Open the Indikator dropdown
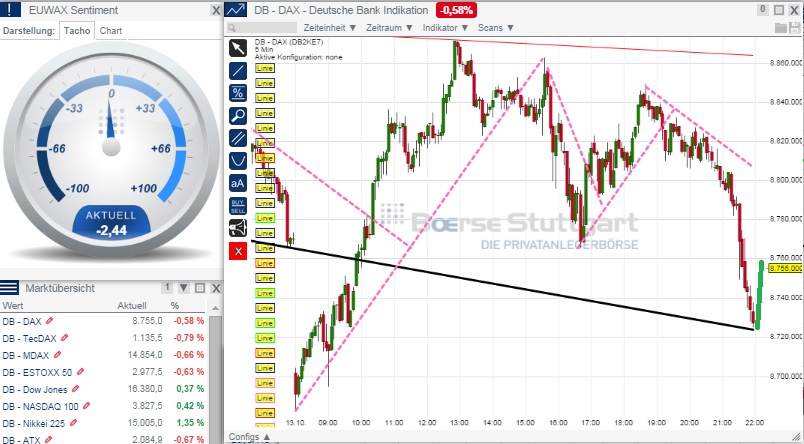804x444 pixels. 446,28
